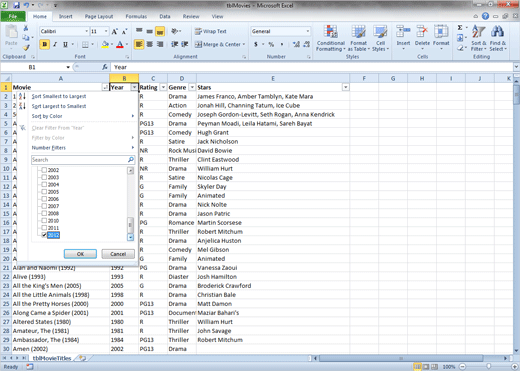Click the tblMovieTitles sheet tab
The width and height of the screenshot is (520, 371).
point(52,358)
